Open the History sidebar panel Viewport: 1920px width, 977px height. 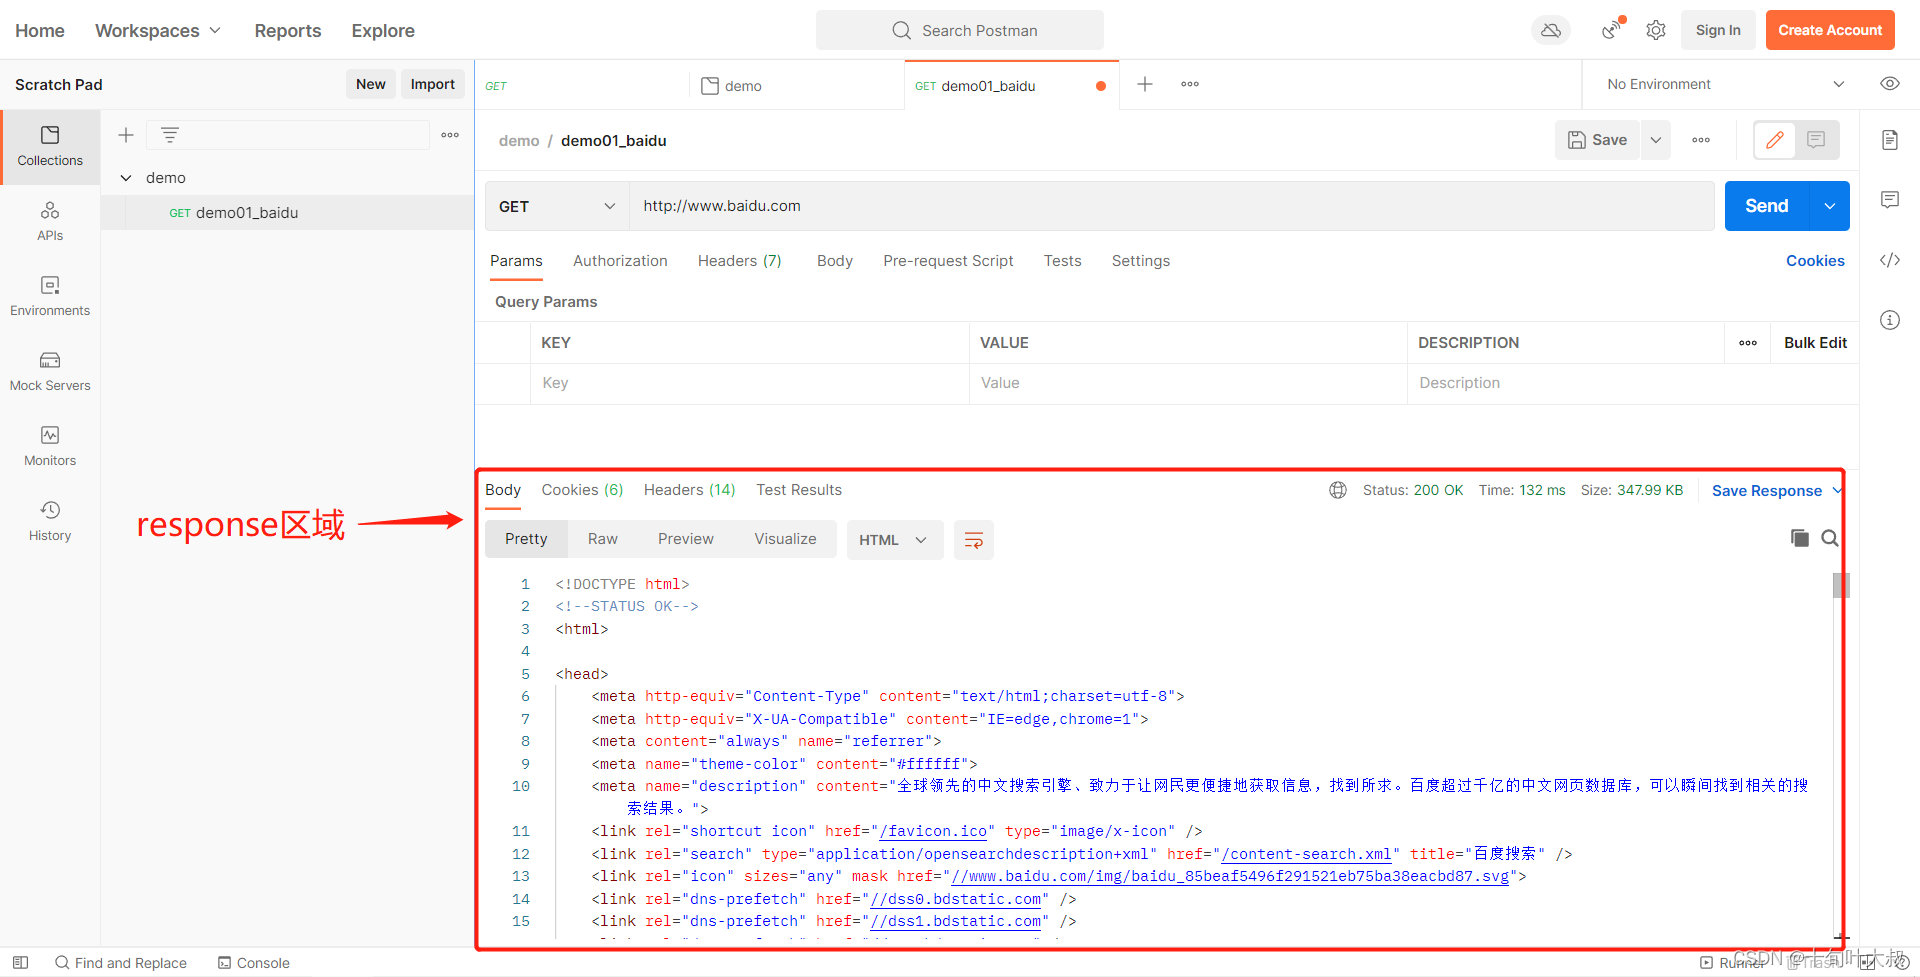click(50, 522)
